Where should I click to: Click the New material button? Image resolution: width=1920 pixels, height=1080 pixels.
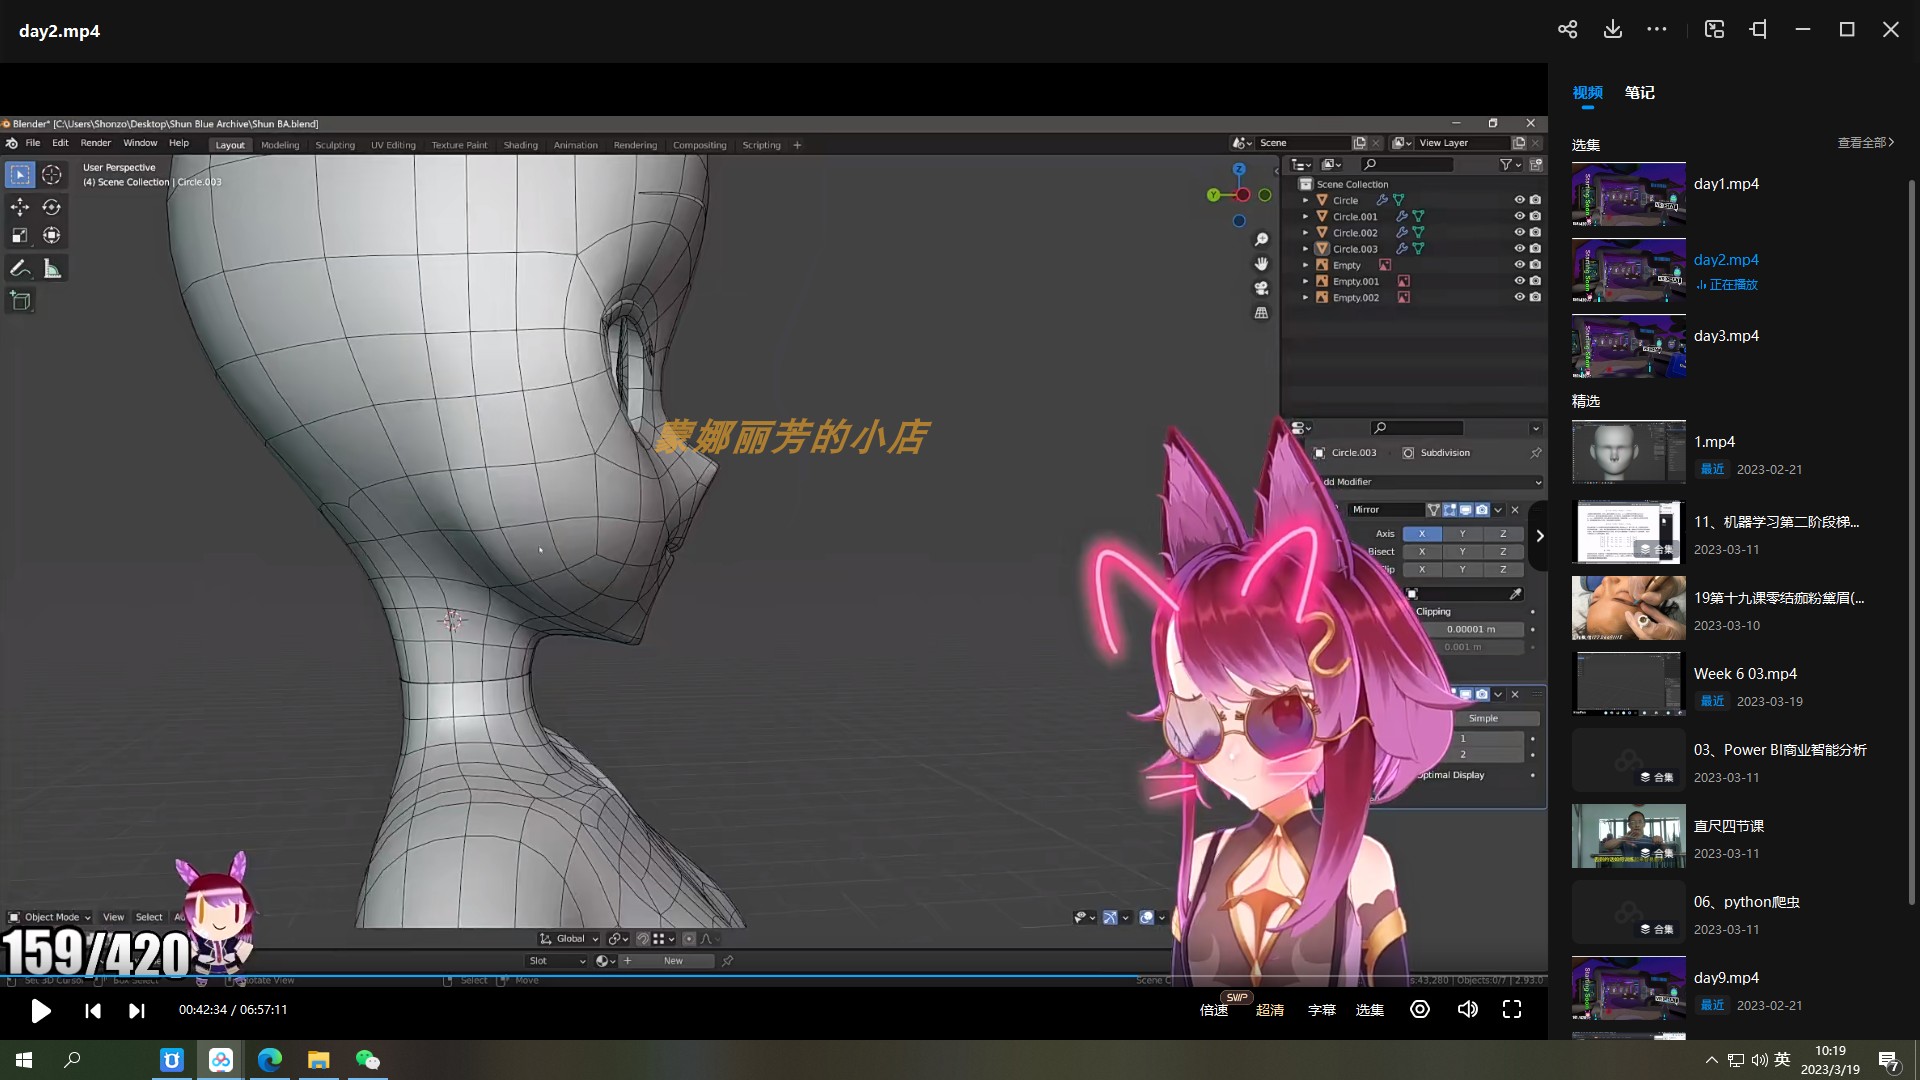(672, 961)
